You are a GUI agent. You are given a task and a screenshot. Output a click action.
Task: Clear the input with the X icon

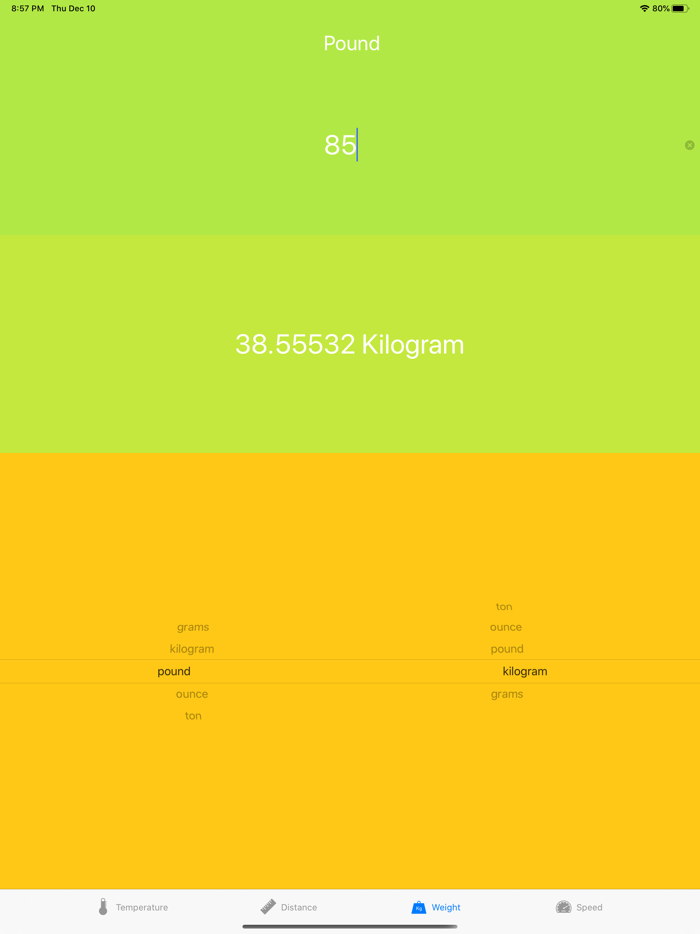[x=689, y=145]
